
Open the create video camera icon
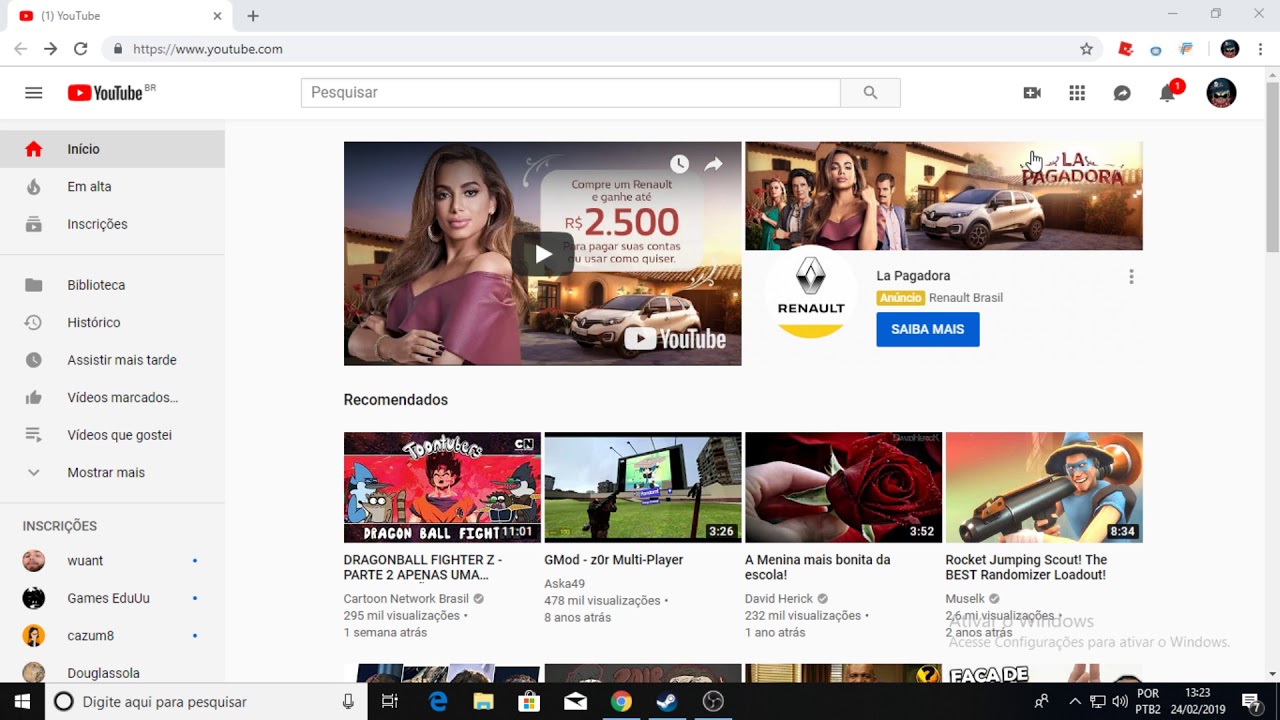(x=1032, y=93)
